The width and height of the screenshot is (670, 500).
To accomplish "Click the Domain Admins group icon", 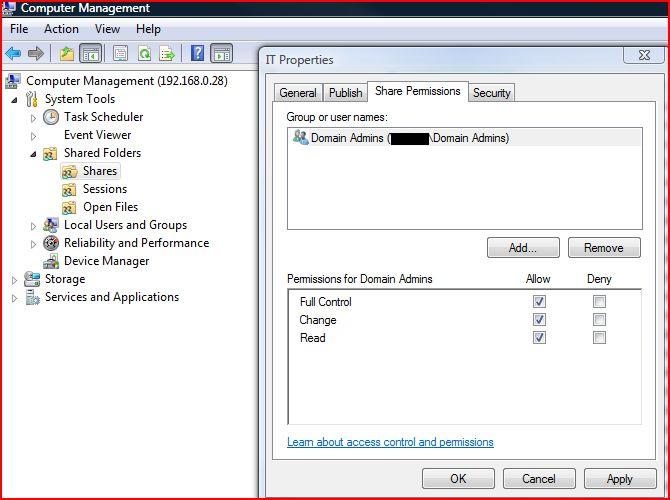I will point(300,138).
